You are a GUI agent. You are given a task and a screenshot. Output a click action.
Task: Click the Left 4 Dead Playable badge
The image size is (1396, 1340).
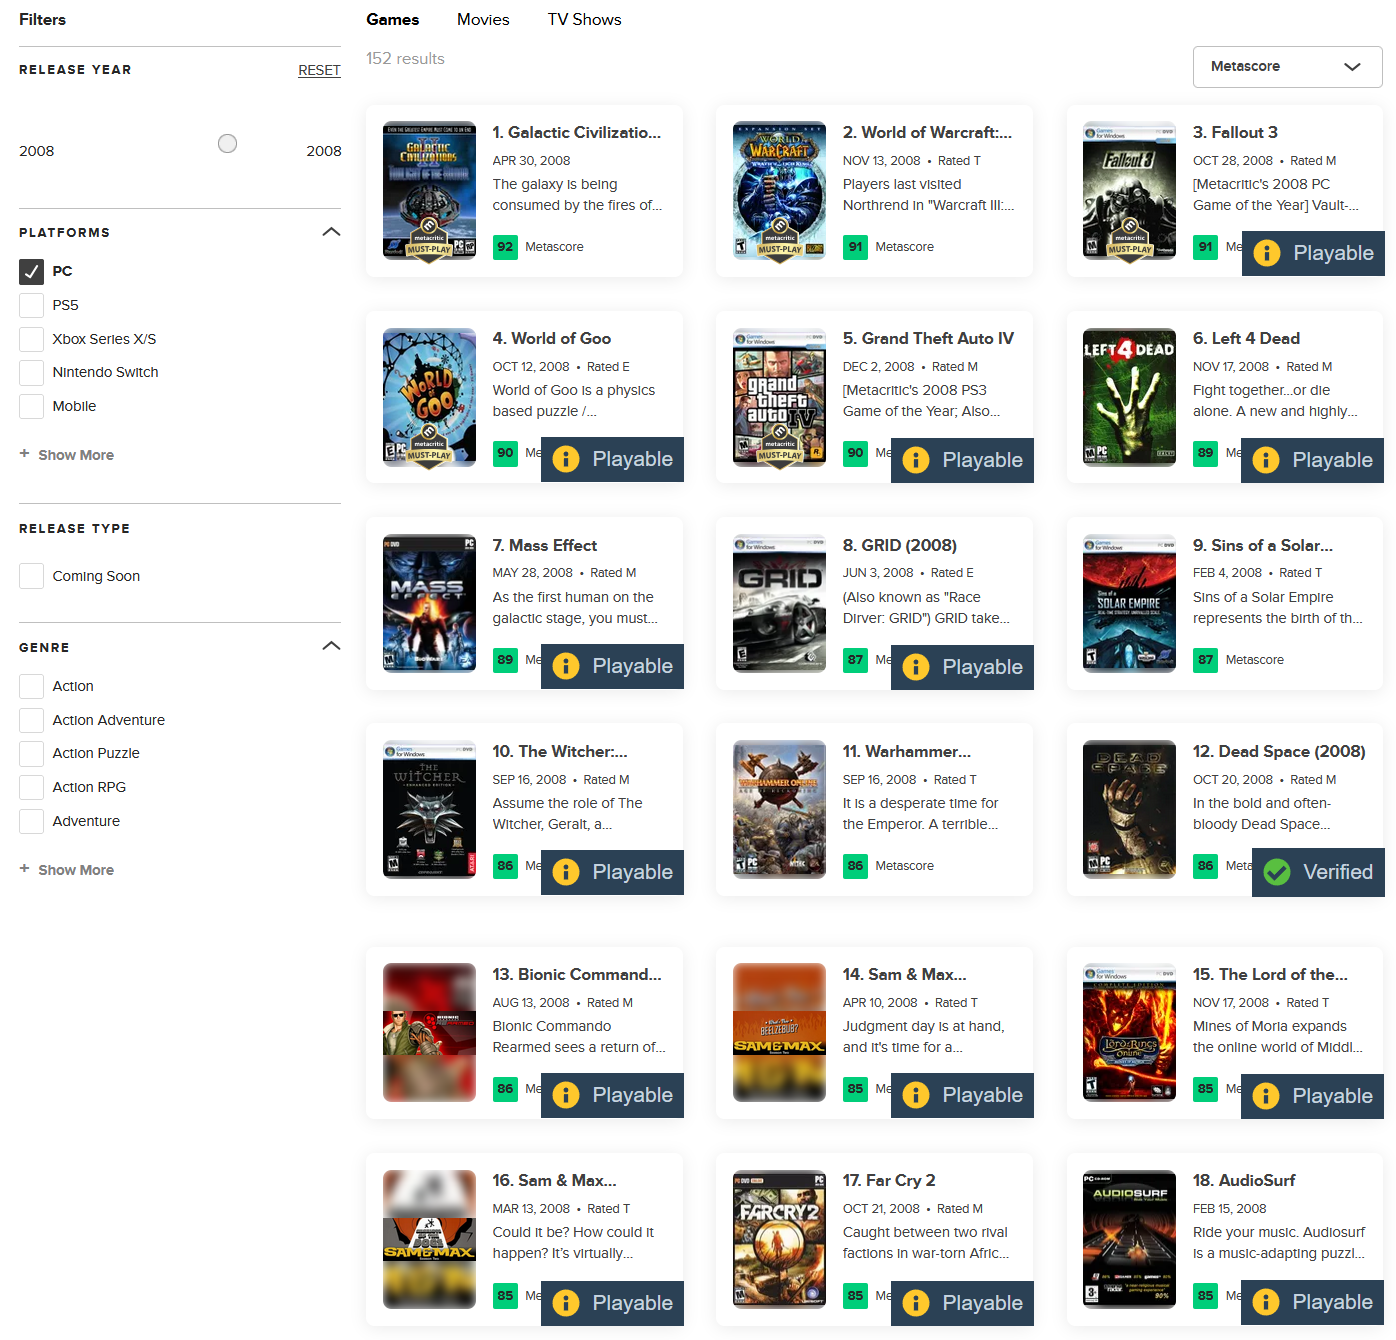(x=1312, y=460)
